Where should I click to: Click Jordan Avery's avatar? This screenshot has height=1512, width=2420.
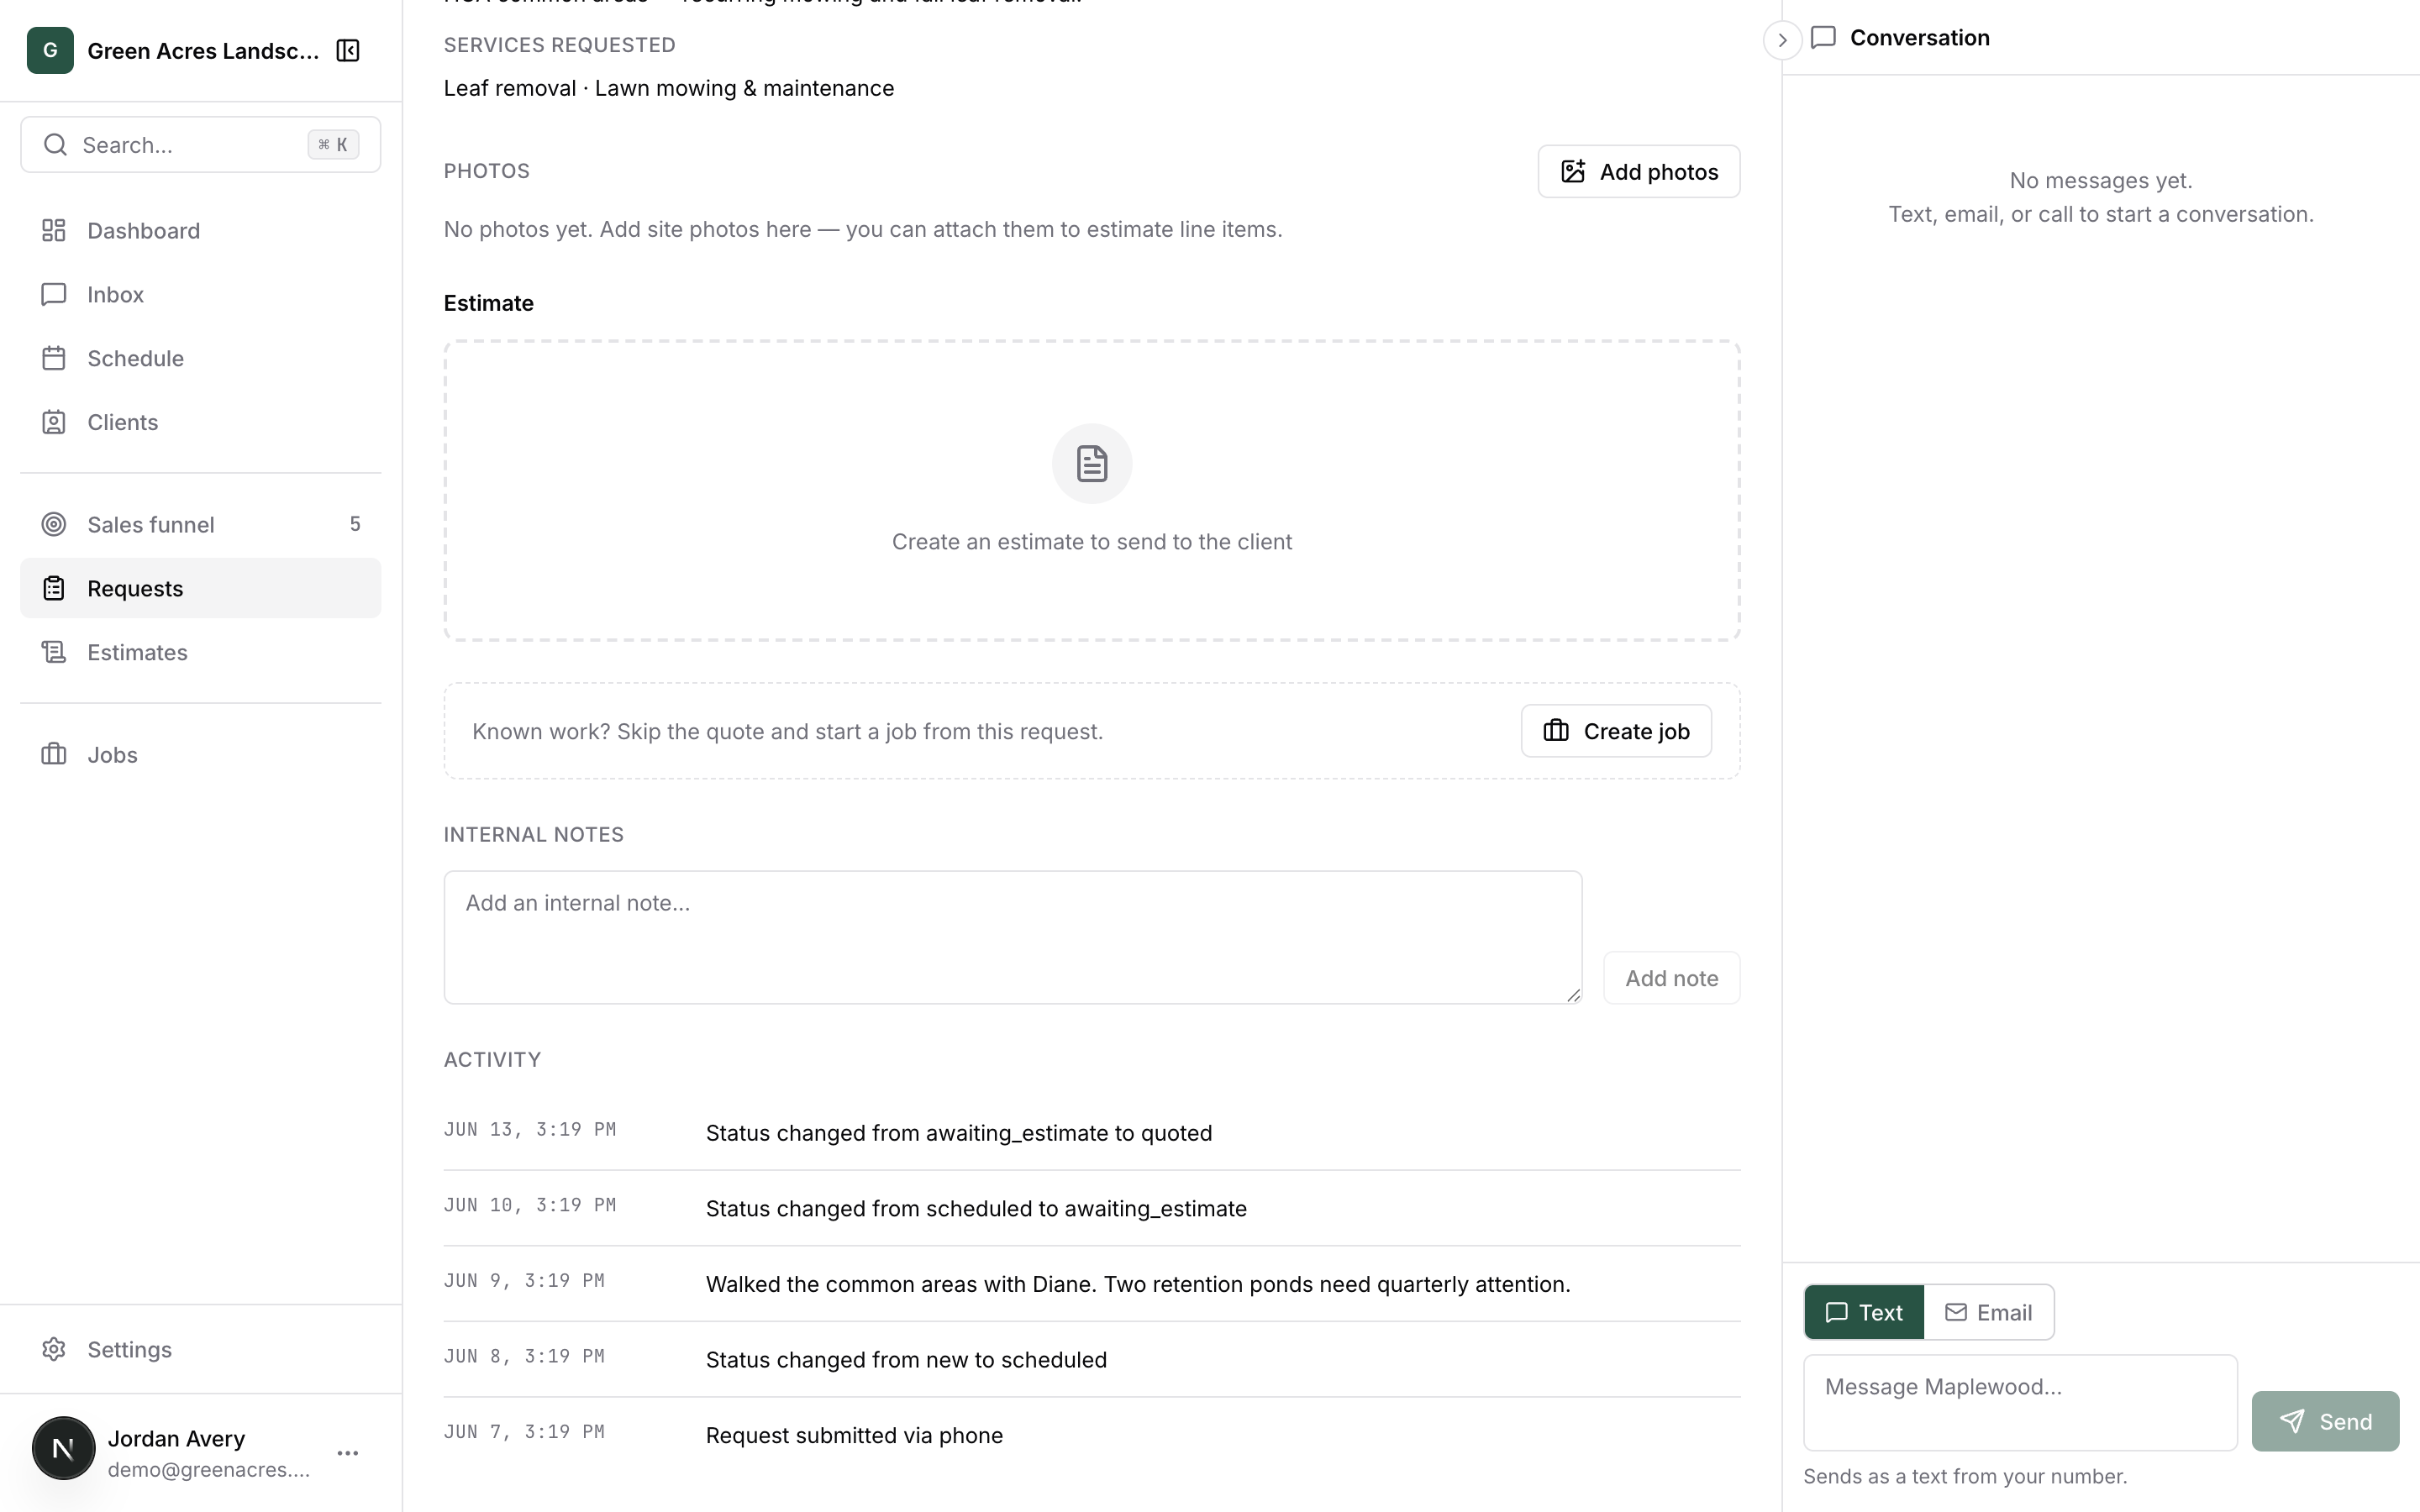click(63, 1448)
